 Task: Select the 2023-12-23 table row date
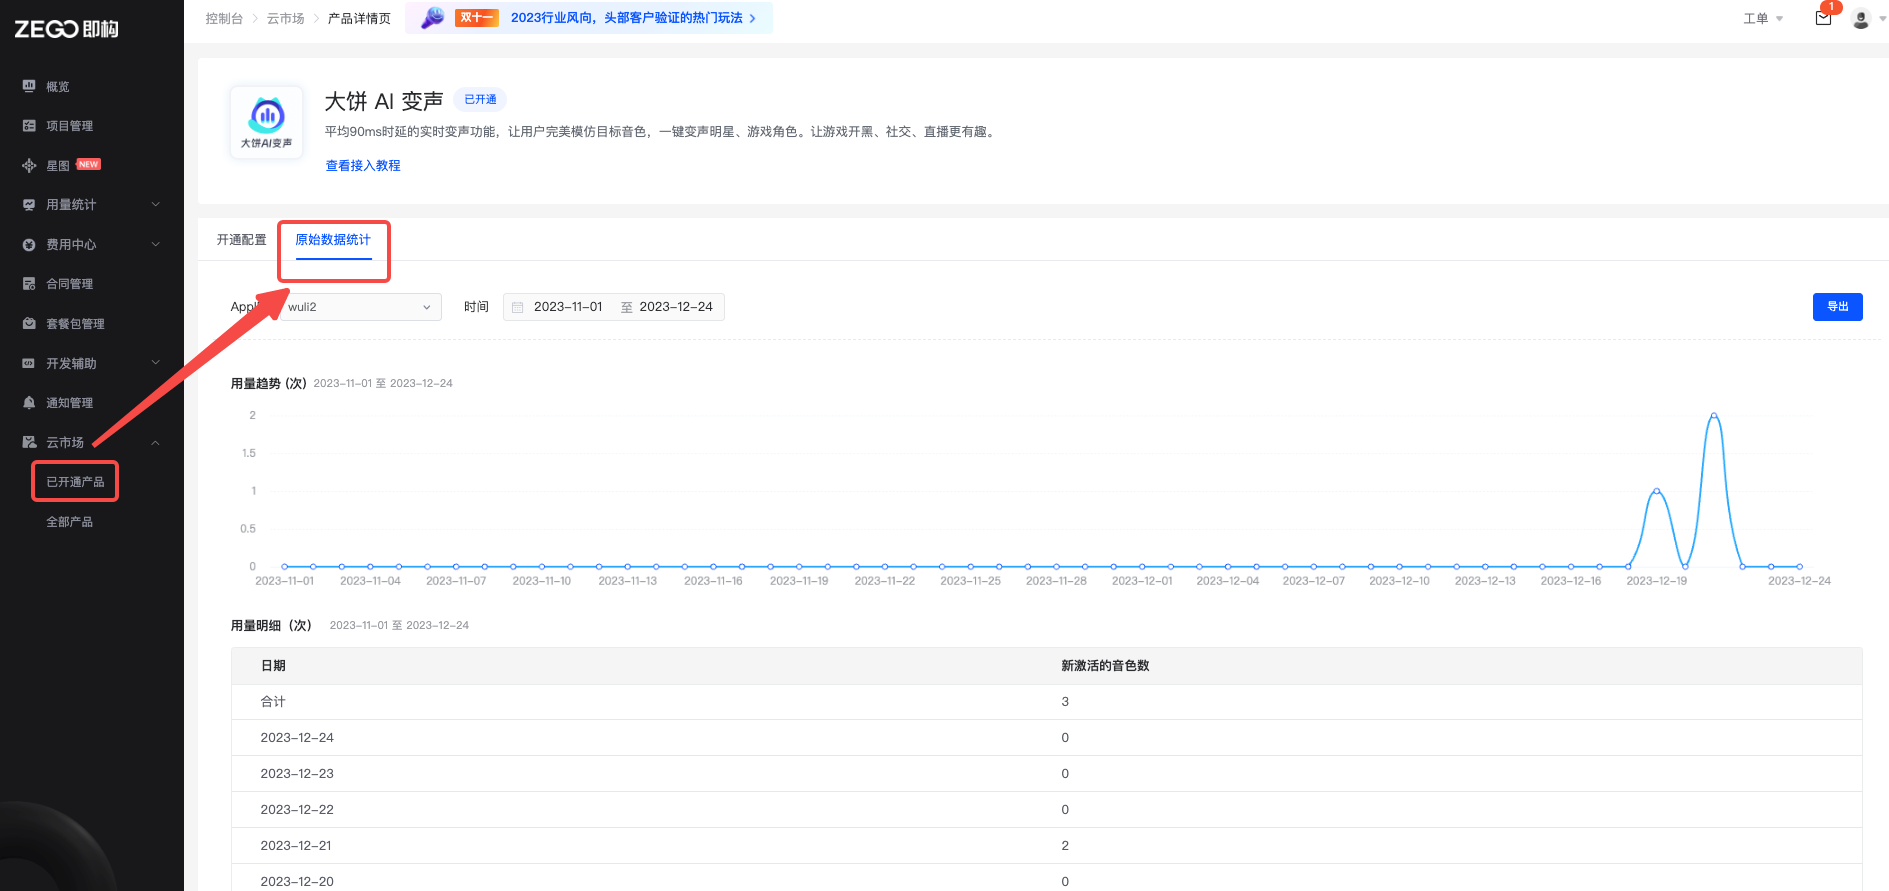297,774
